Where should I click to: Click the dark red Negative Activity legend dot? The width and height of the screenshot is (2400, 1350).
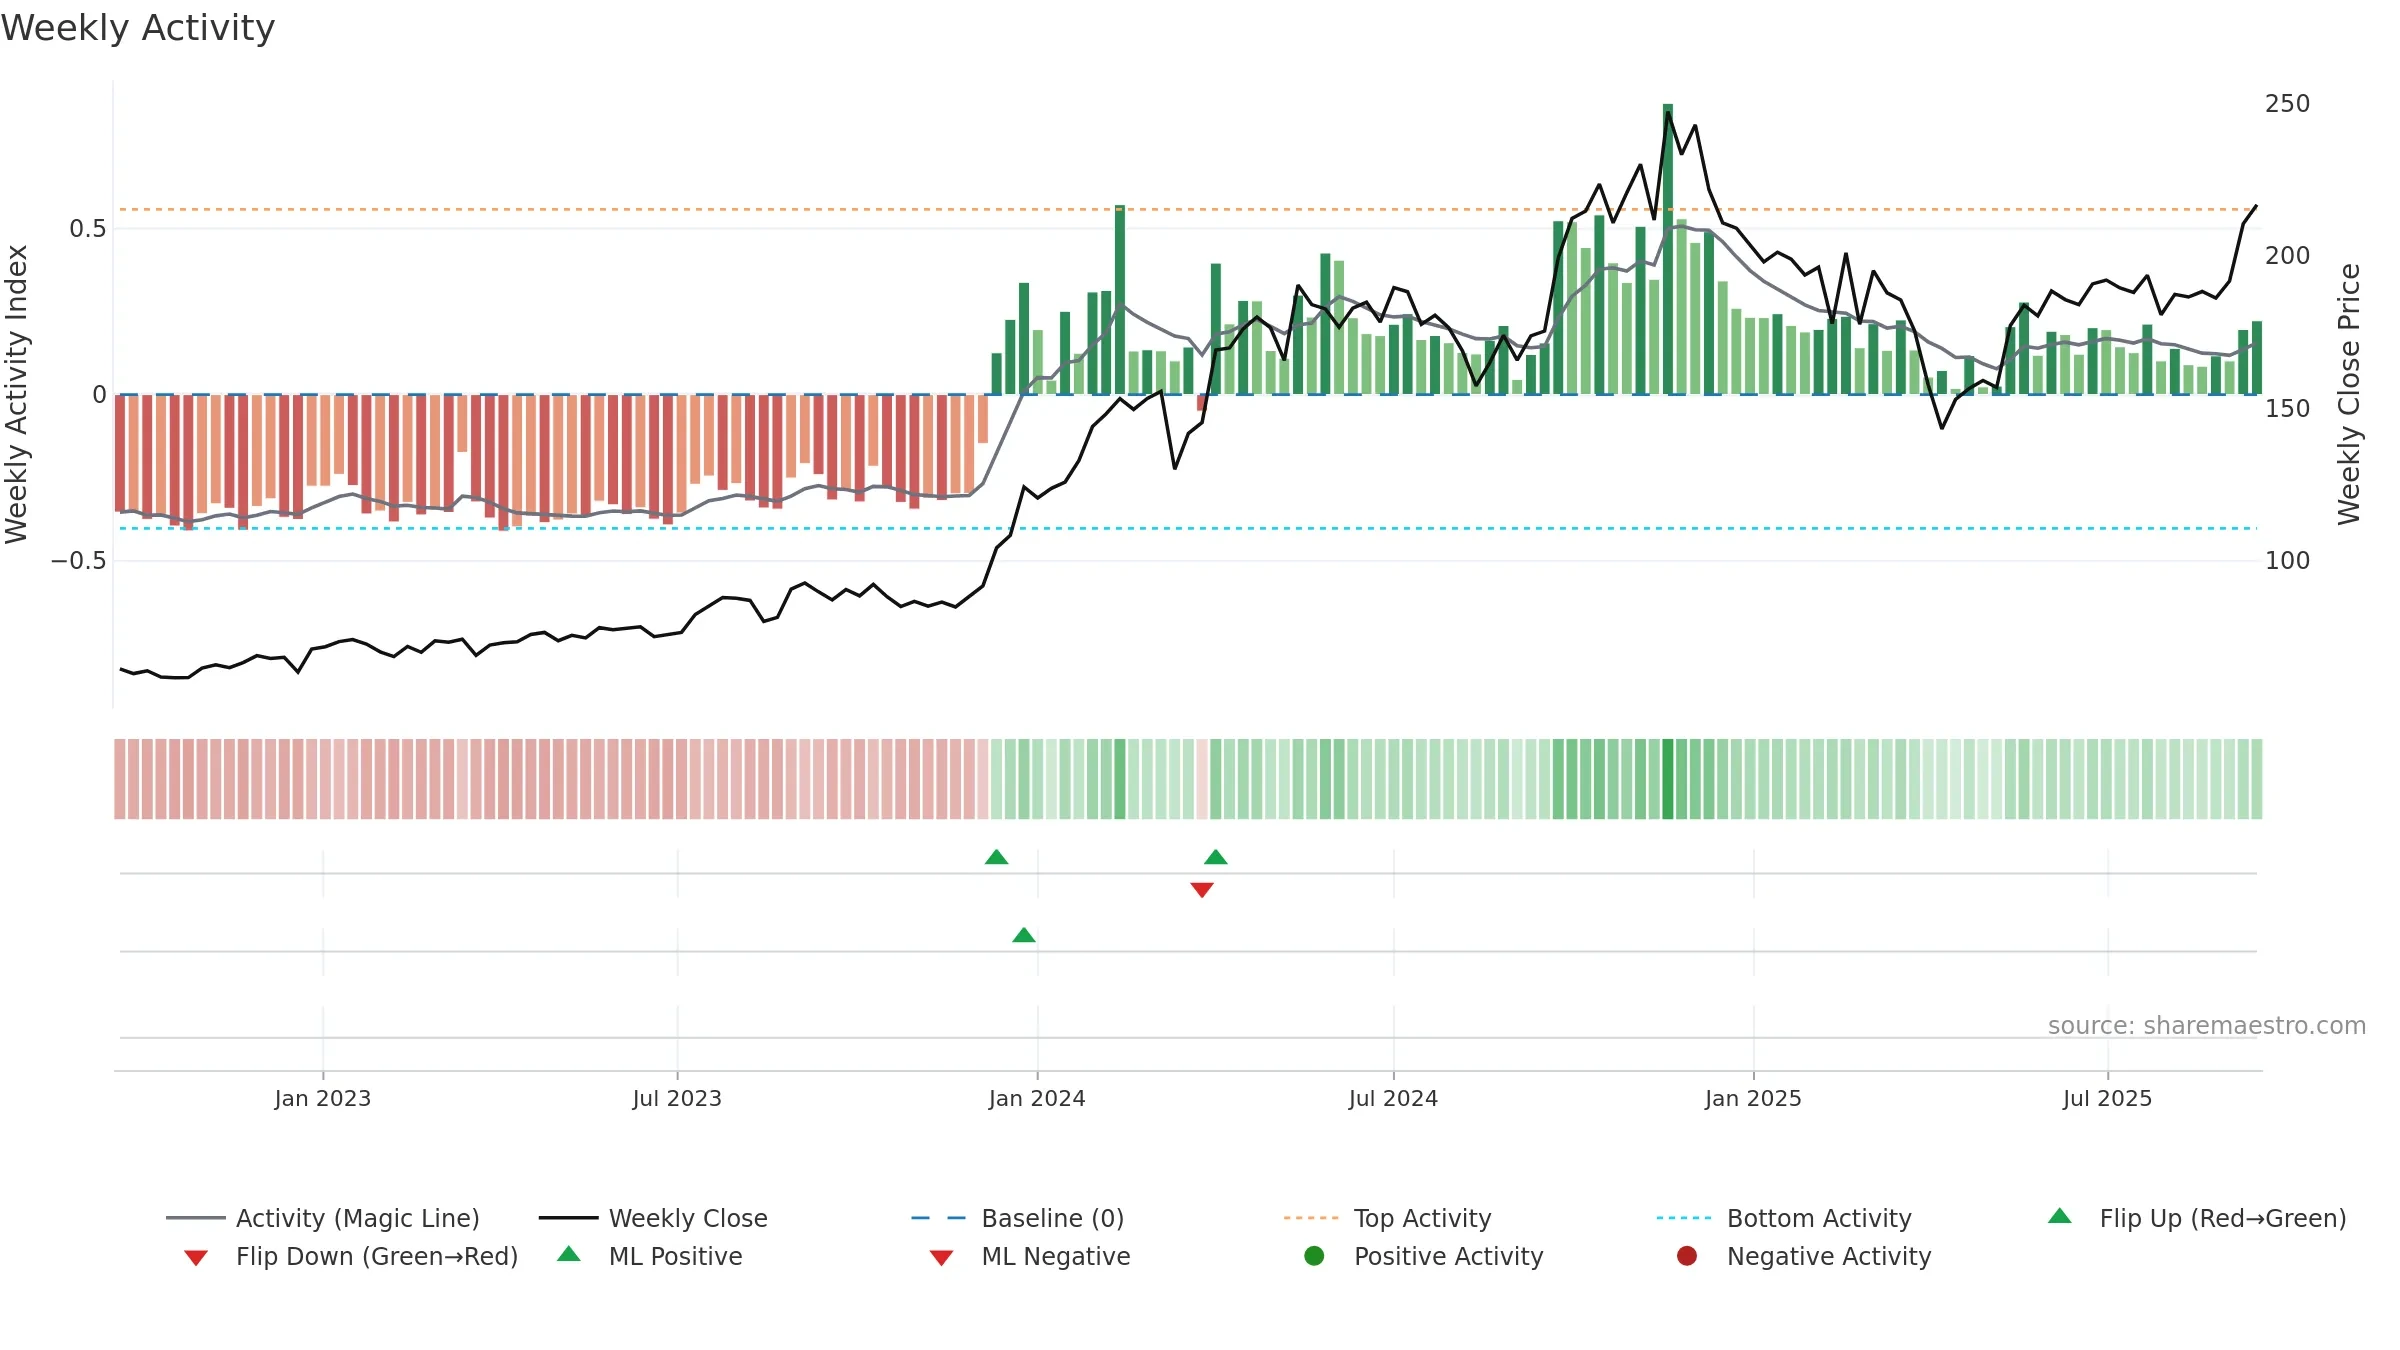click(1687, 1256)
